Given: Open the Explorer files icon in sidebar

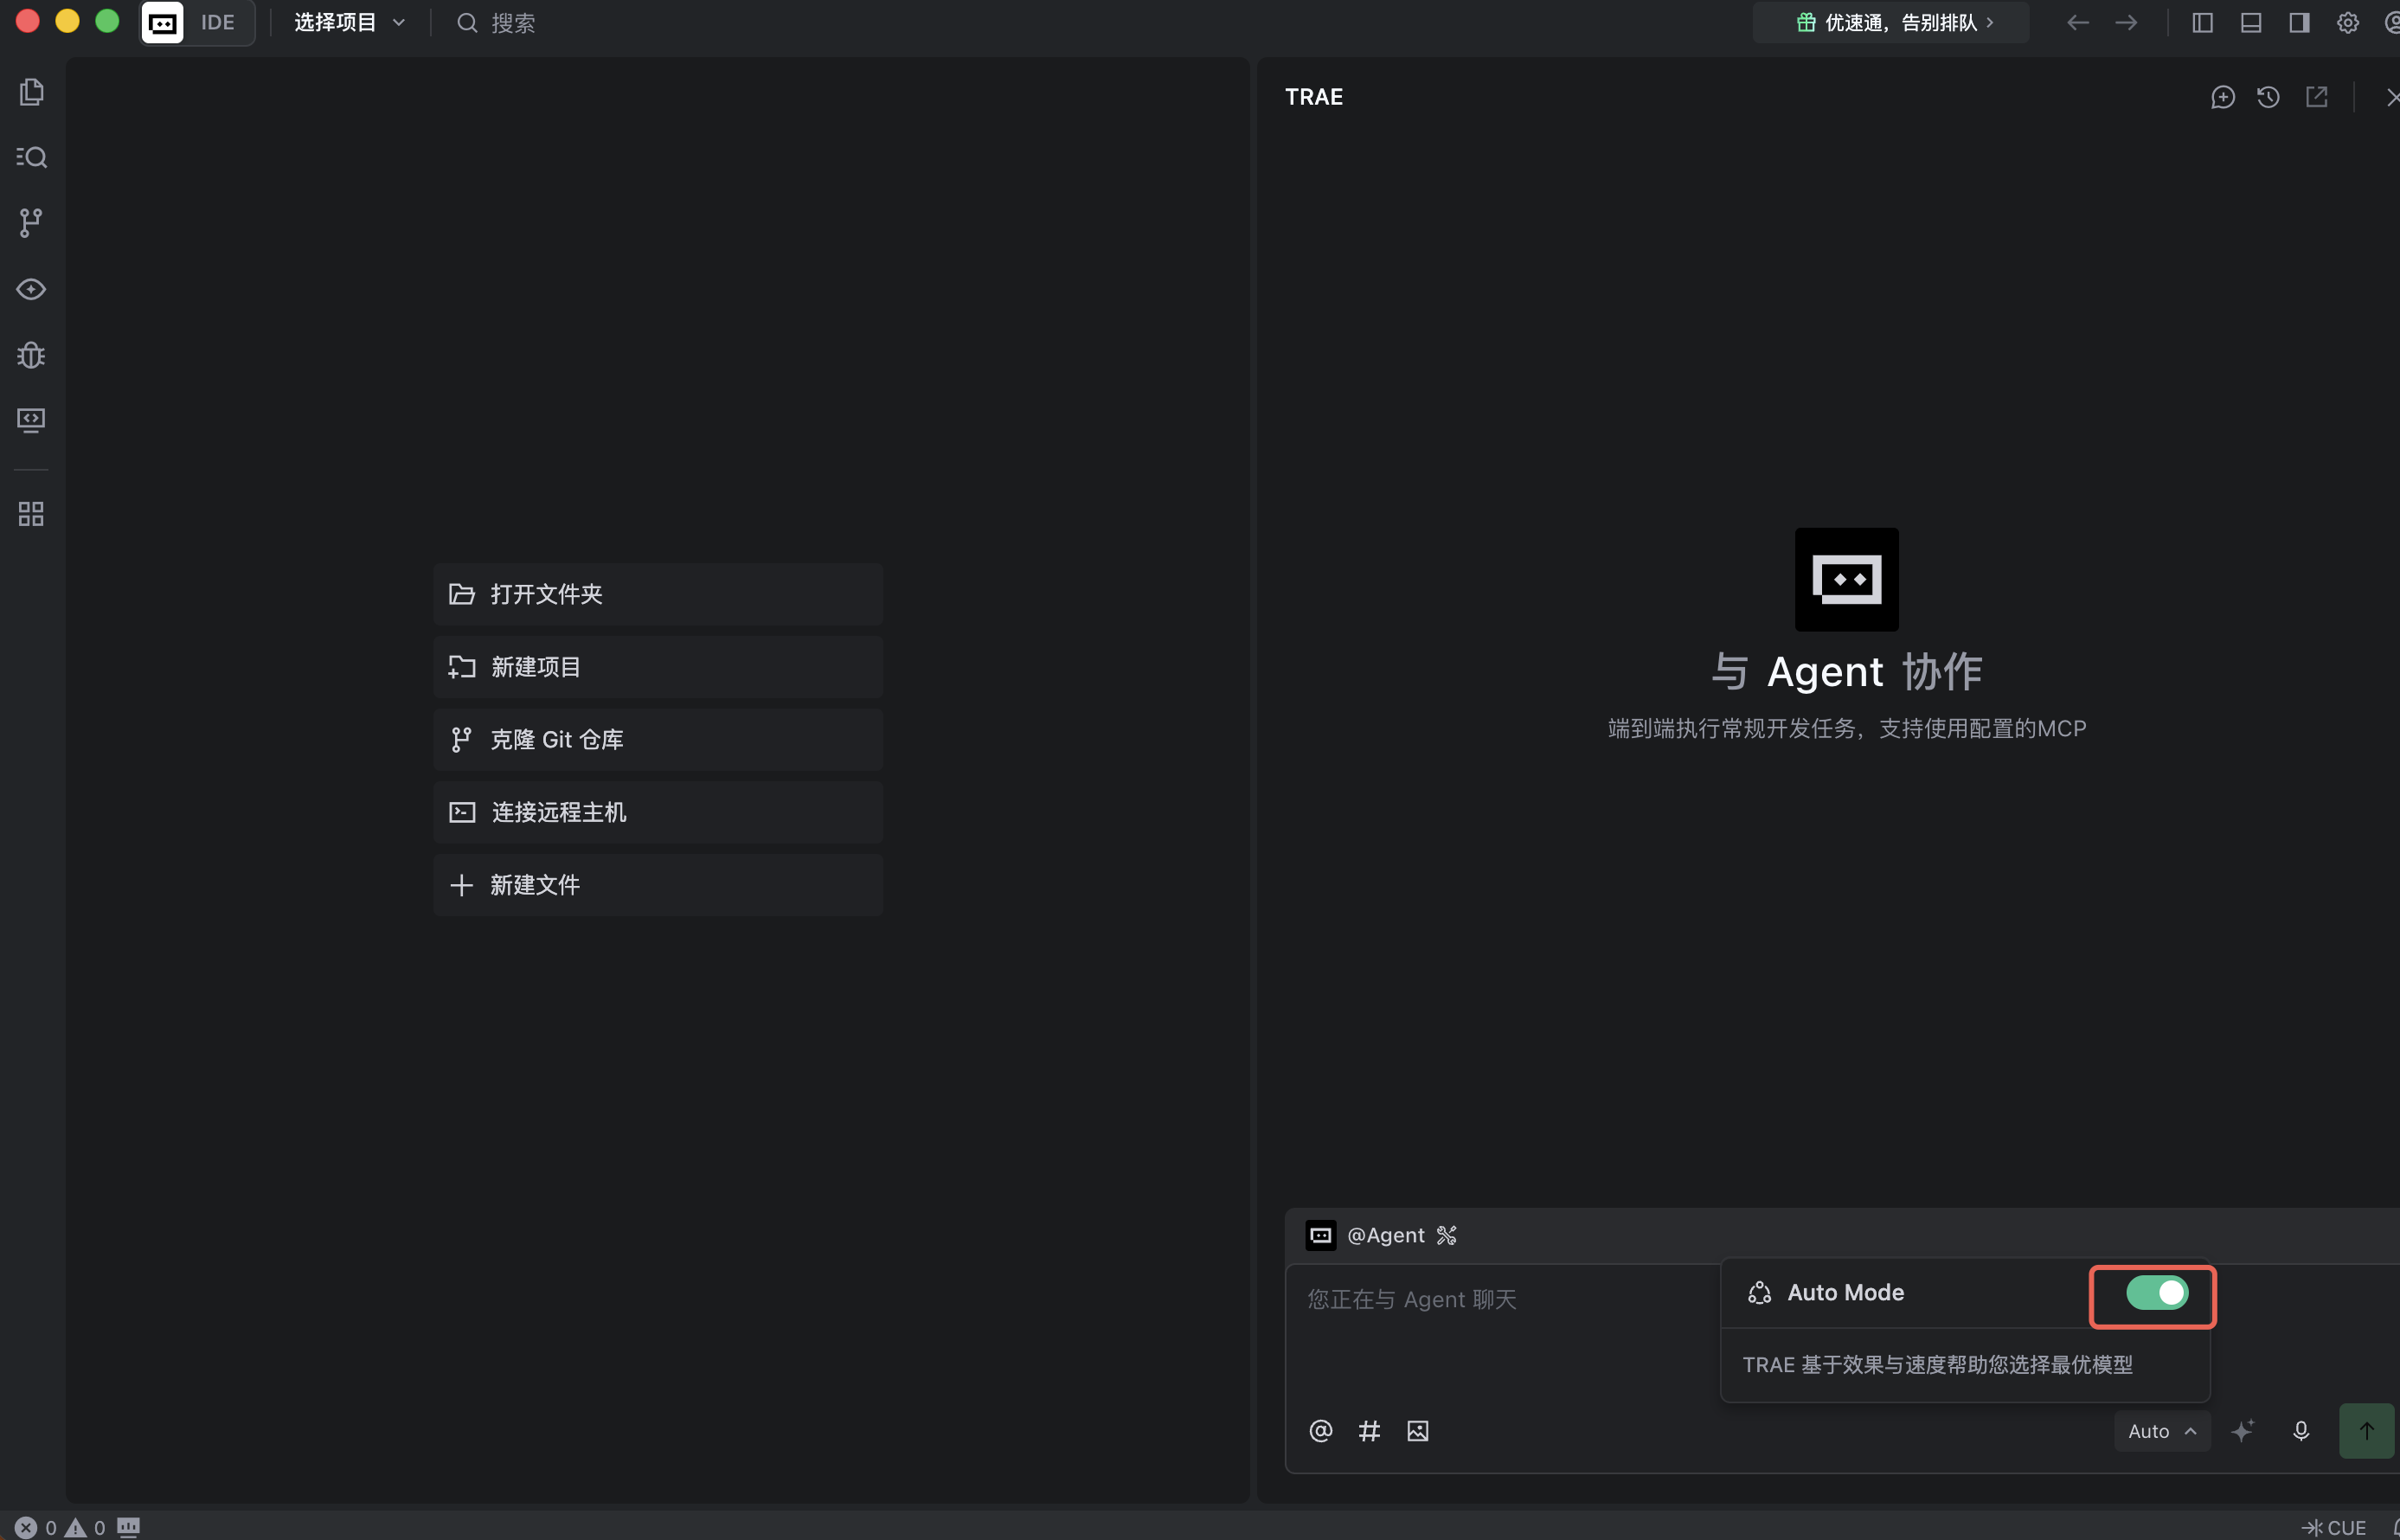Looking at the screenshot, I should pos(31,92).
